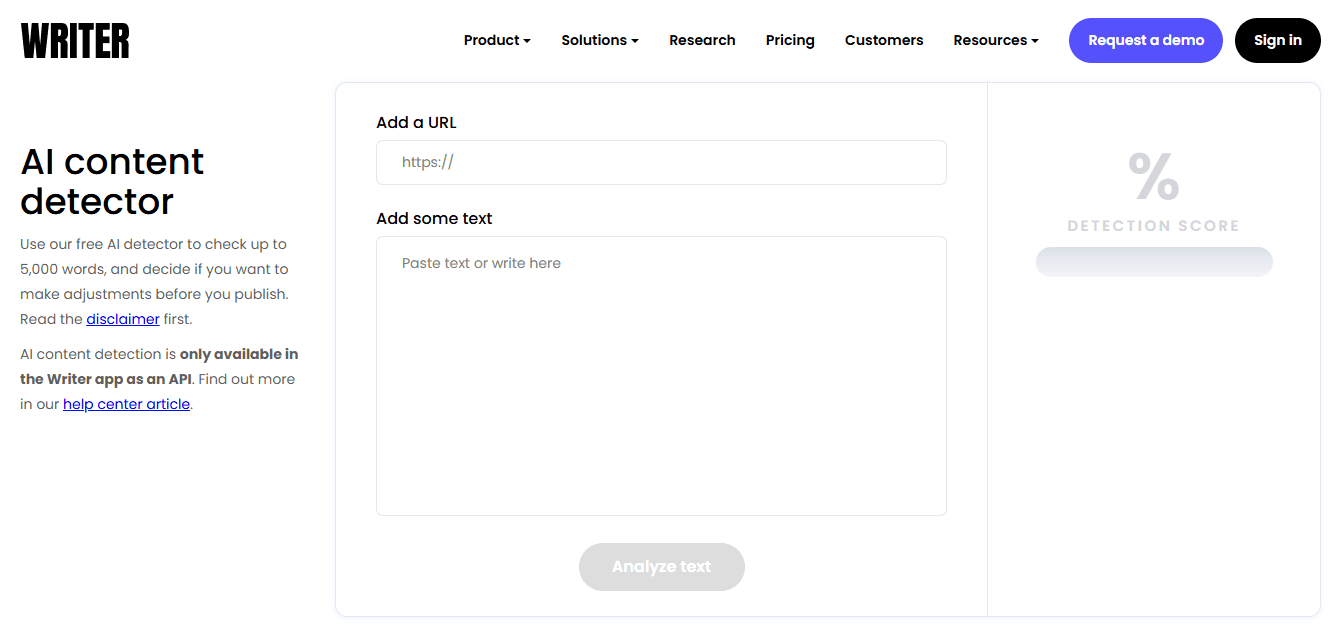Click the Sign in button
The image size is (1338, 629).
1278,40
